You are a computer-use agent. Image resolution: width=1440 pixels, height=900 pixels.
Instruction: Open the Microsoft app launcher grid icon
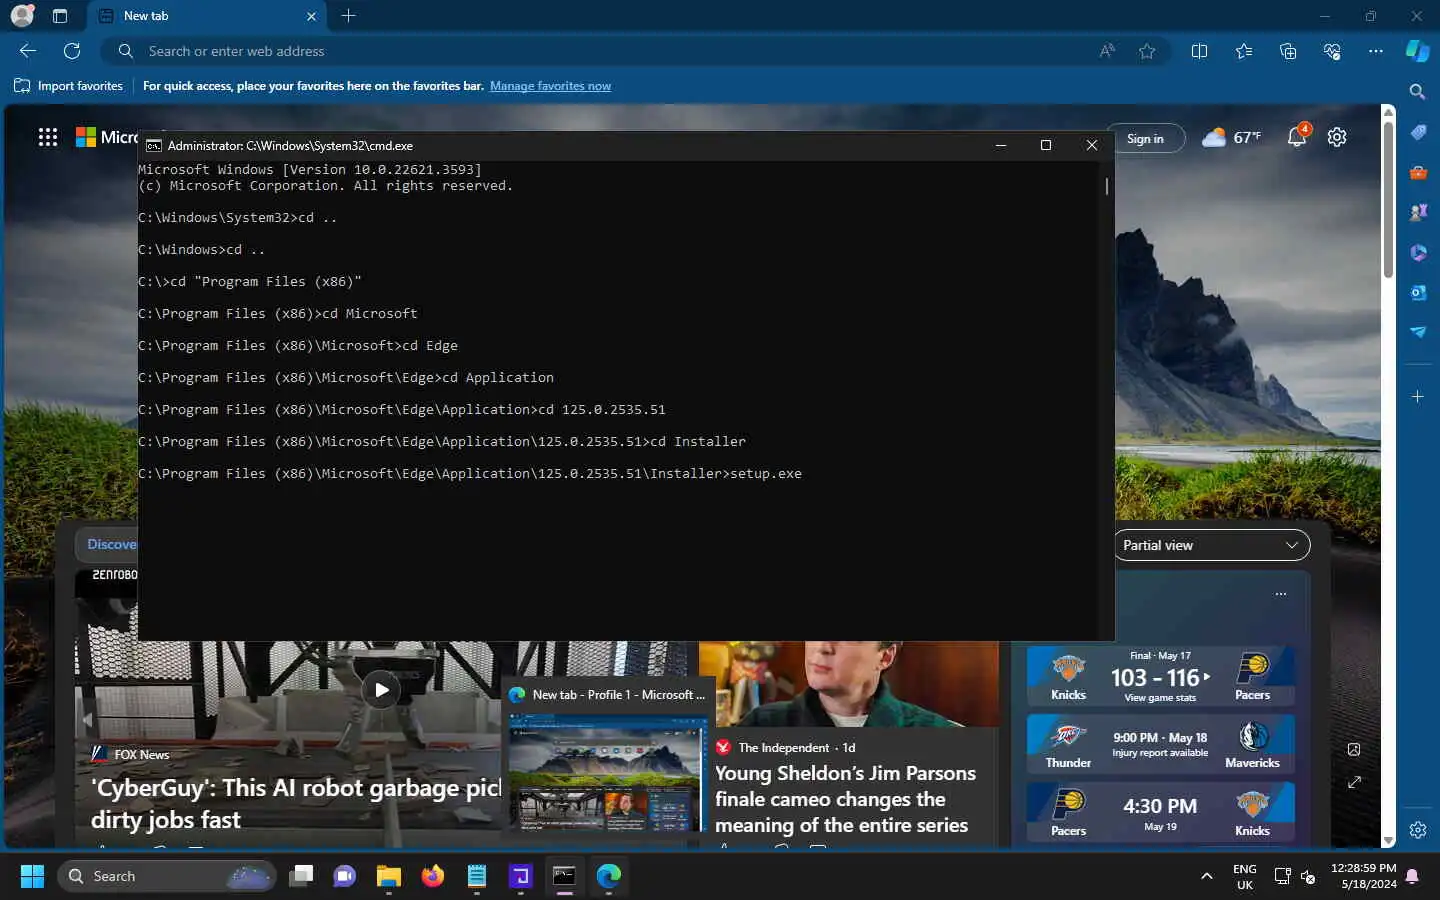click(48, 137)
